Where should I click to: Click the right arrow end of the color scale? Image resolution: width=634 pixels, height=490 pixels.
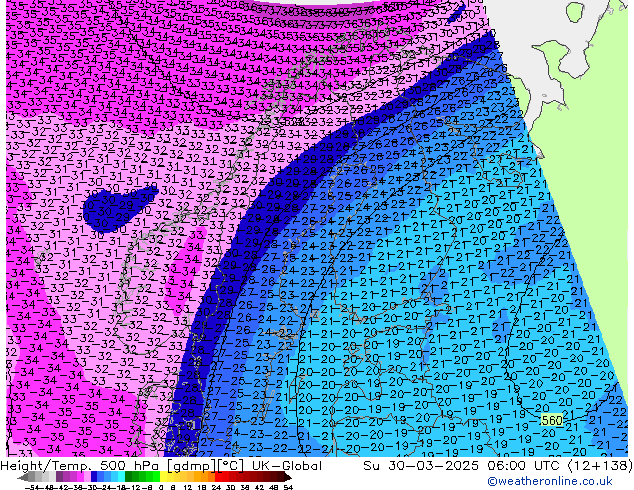288,477
